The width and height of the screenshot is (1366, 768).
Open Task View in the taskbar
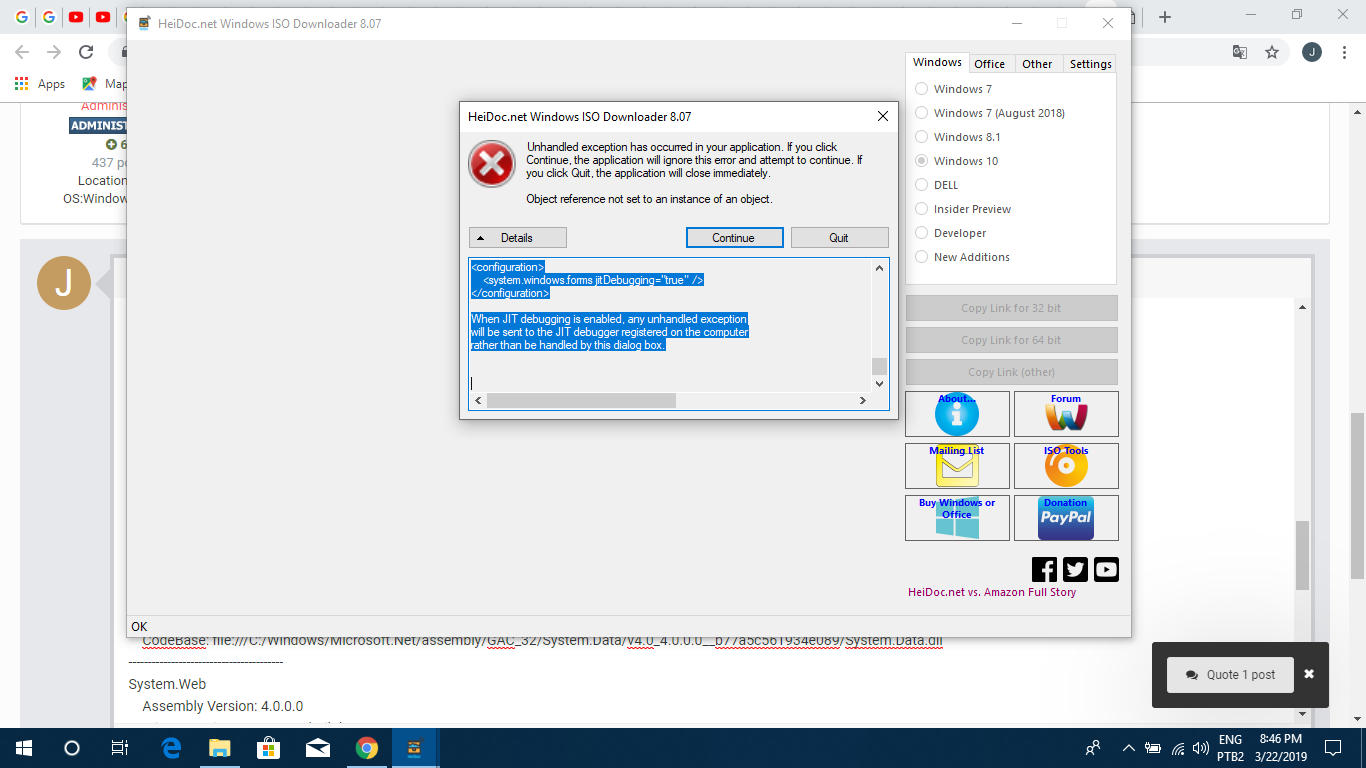119,748
